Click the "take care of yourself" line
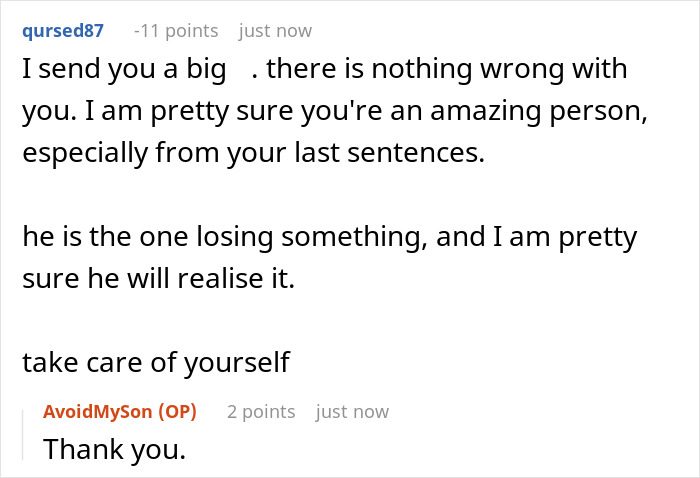 155,361
